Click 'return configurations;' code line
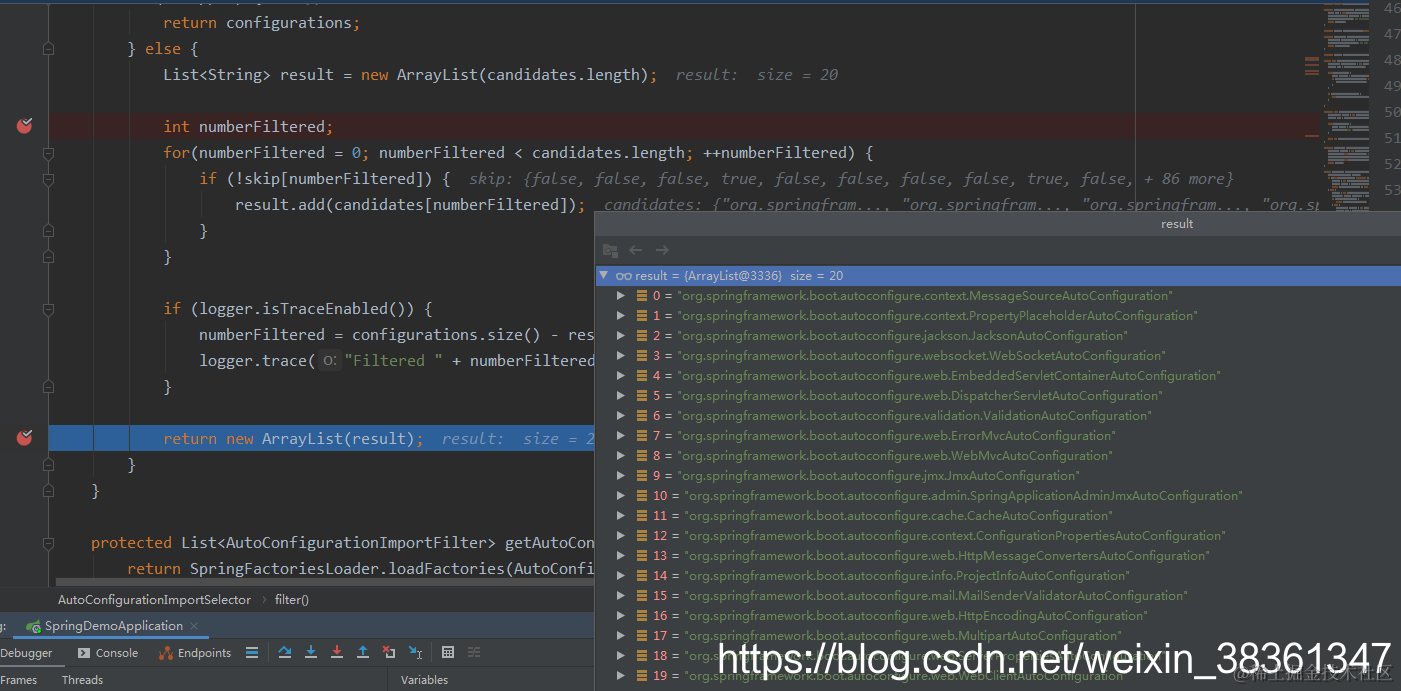The image size is (1401, 691). pos(262,23)
